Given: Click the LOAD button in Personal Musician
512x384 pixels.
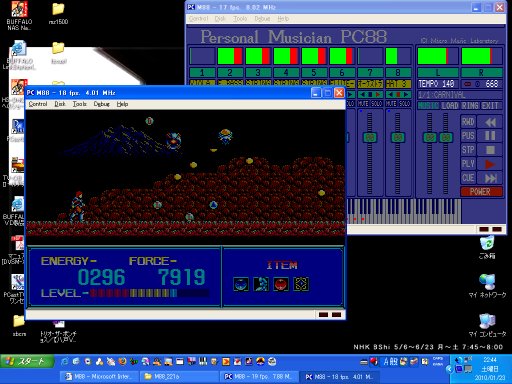Looking at the screenshot, I should (x=450, y=106).
